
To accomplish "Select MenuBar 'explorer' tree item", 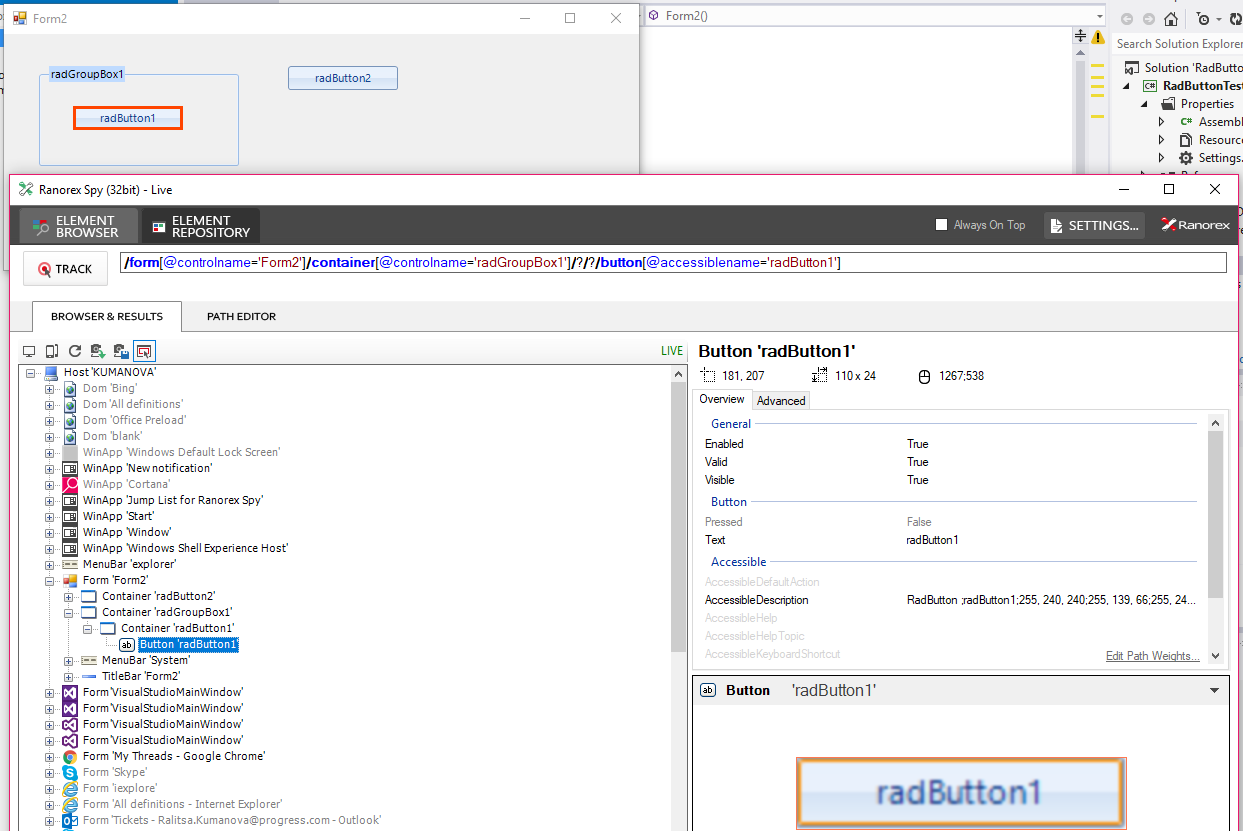I will point(129,564).
